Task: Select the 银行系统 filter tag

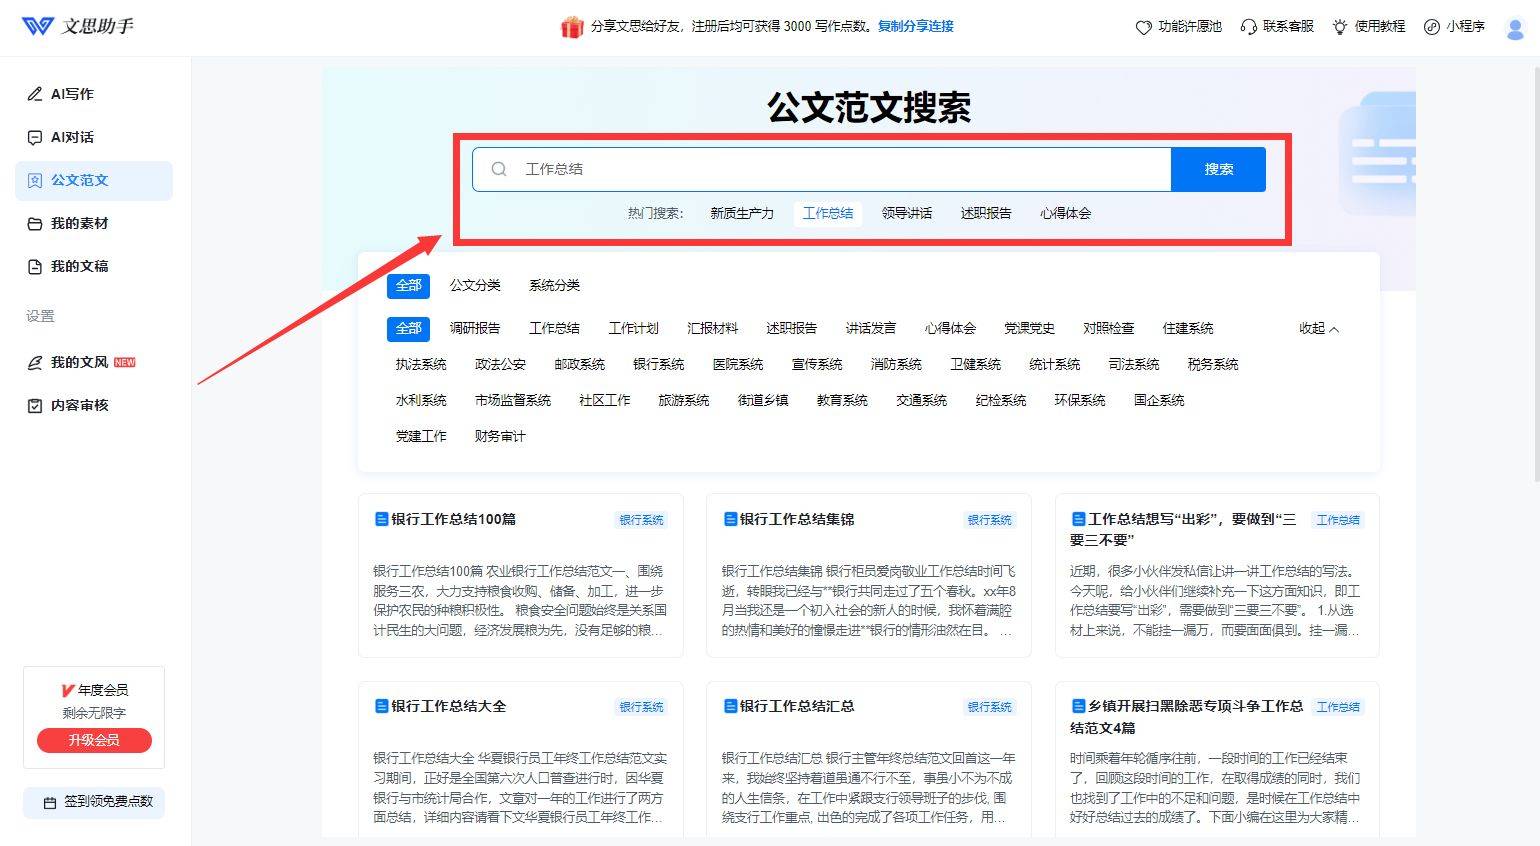Action: click(658, 364)
